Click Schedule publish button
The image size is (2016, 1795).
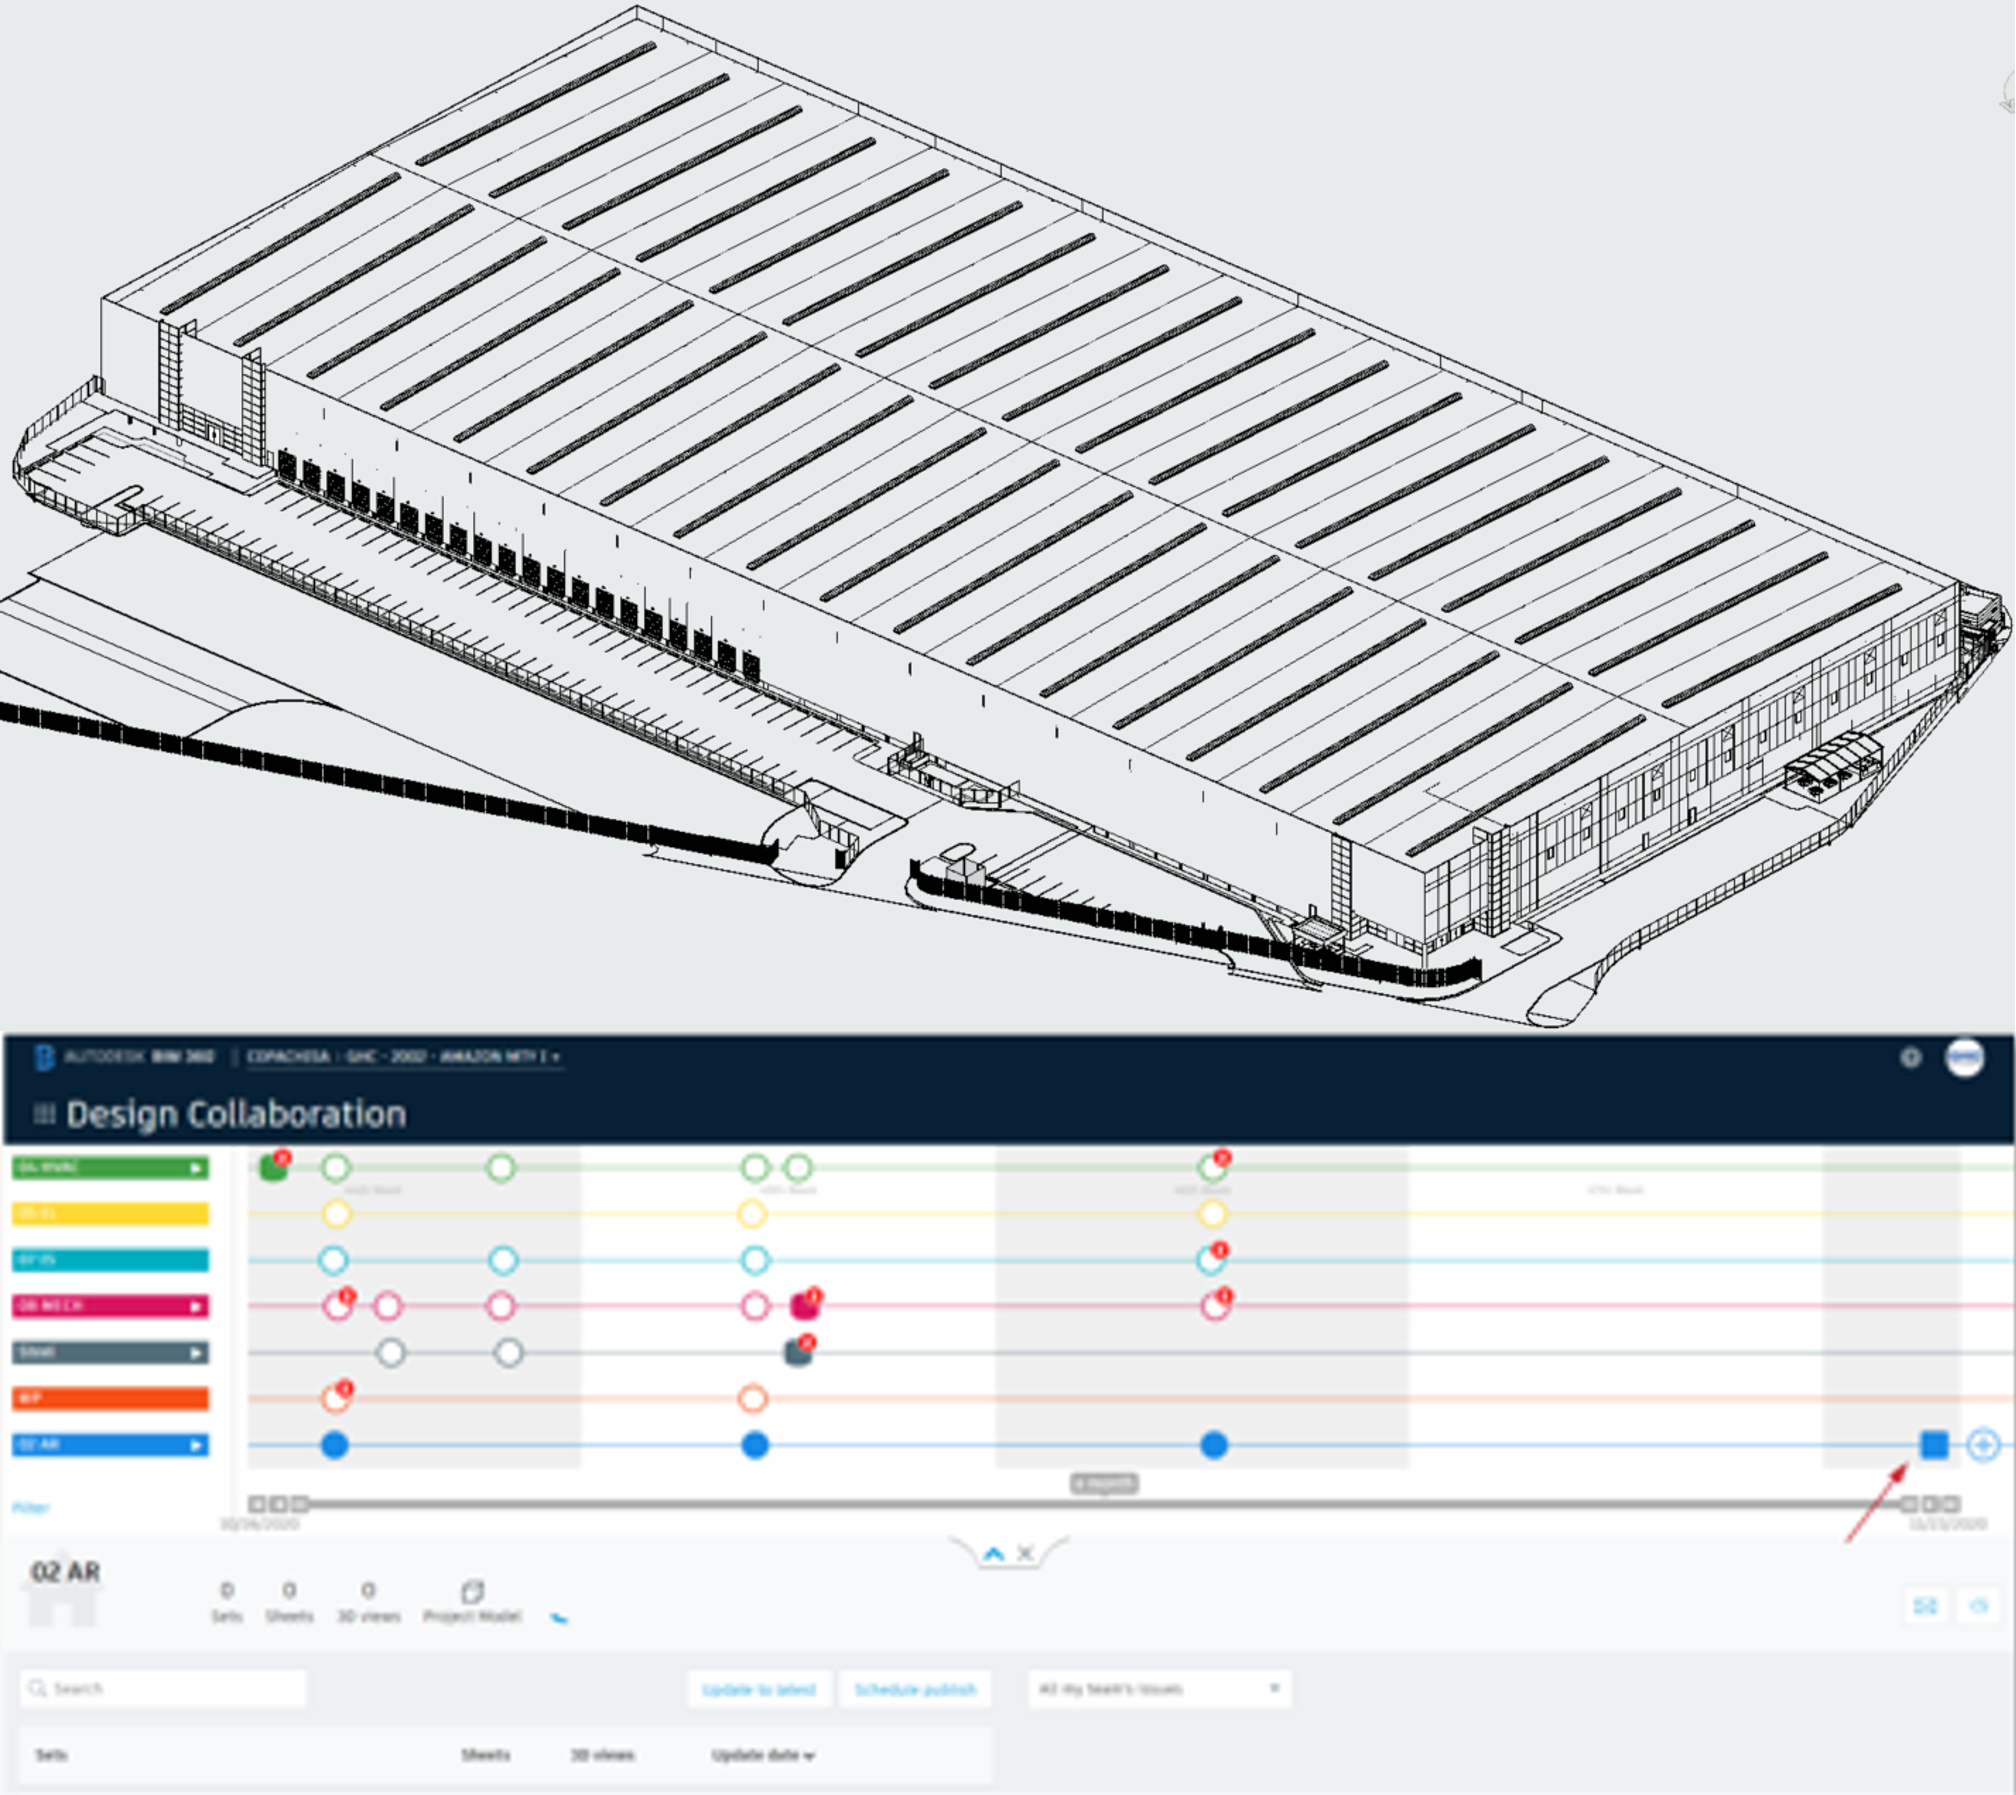tap(915, 1689)
